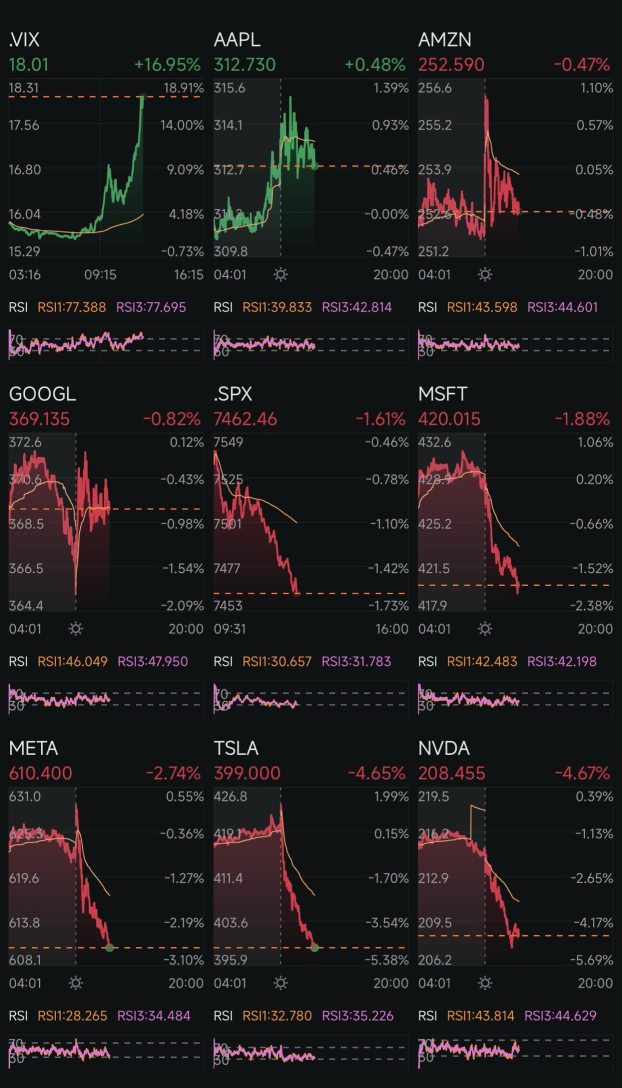Open the NVDA ticker title
Screen dimensions: 622x1088
(x=444, y=749)
